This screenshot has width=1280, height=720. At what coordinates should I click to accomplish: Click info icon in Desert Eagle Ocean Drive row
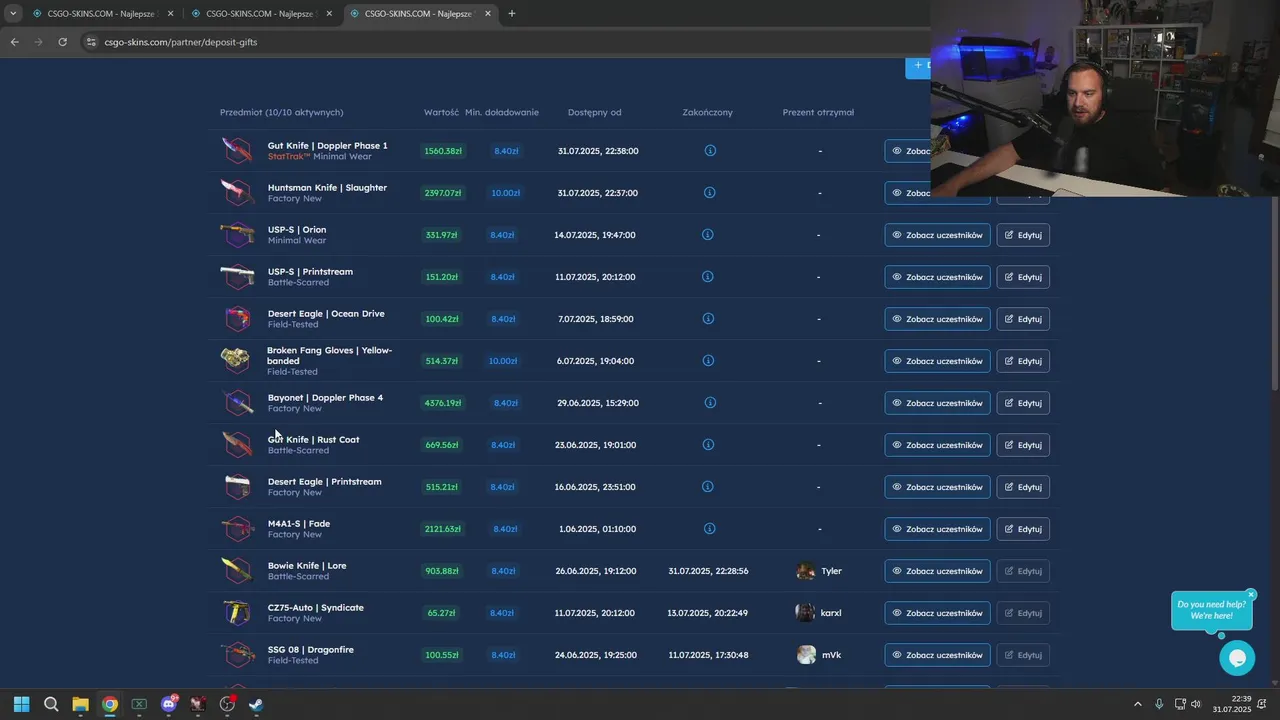pyautogui.click(x=708, y=319)
